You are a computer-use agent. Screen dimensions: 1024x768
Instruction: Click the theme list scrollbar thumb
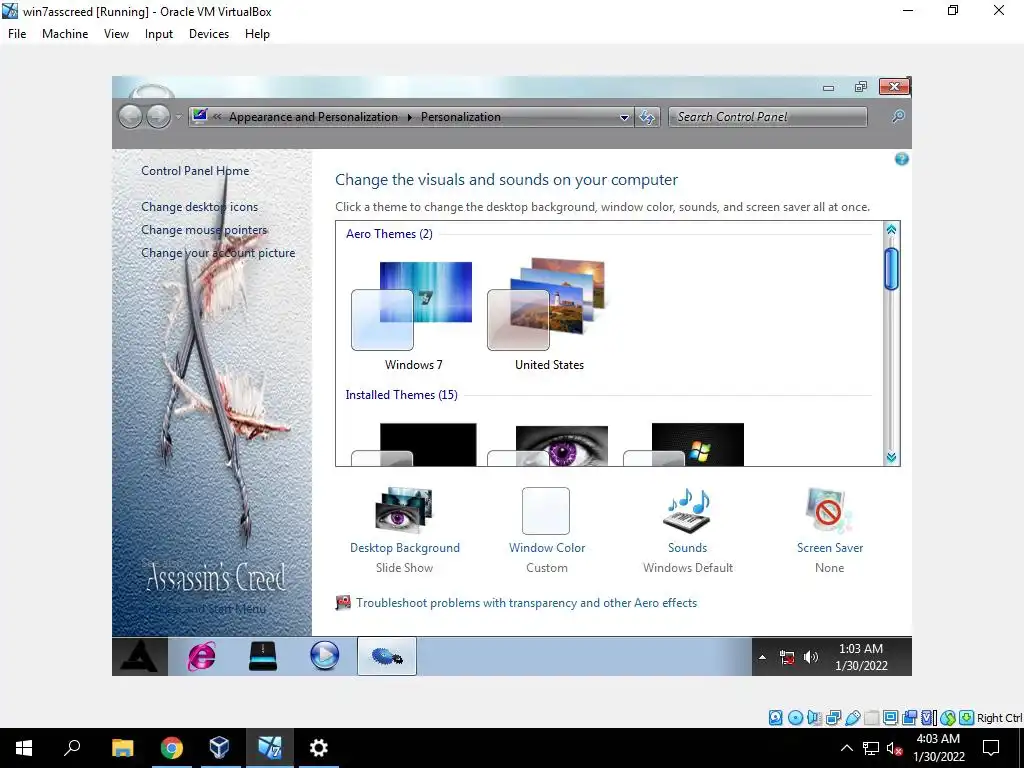[x=891, y=268]
